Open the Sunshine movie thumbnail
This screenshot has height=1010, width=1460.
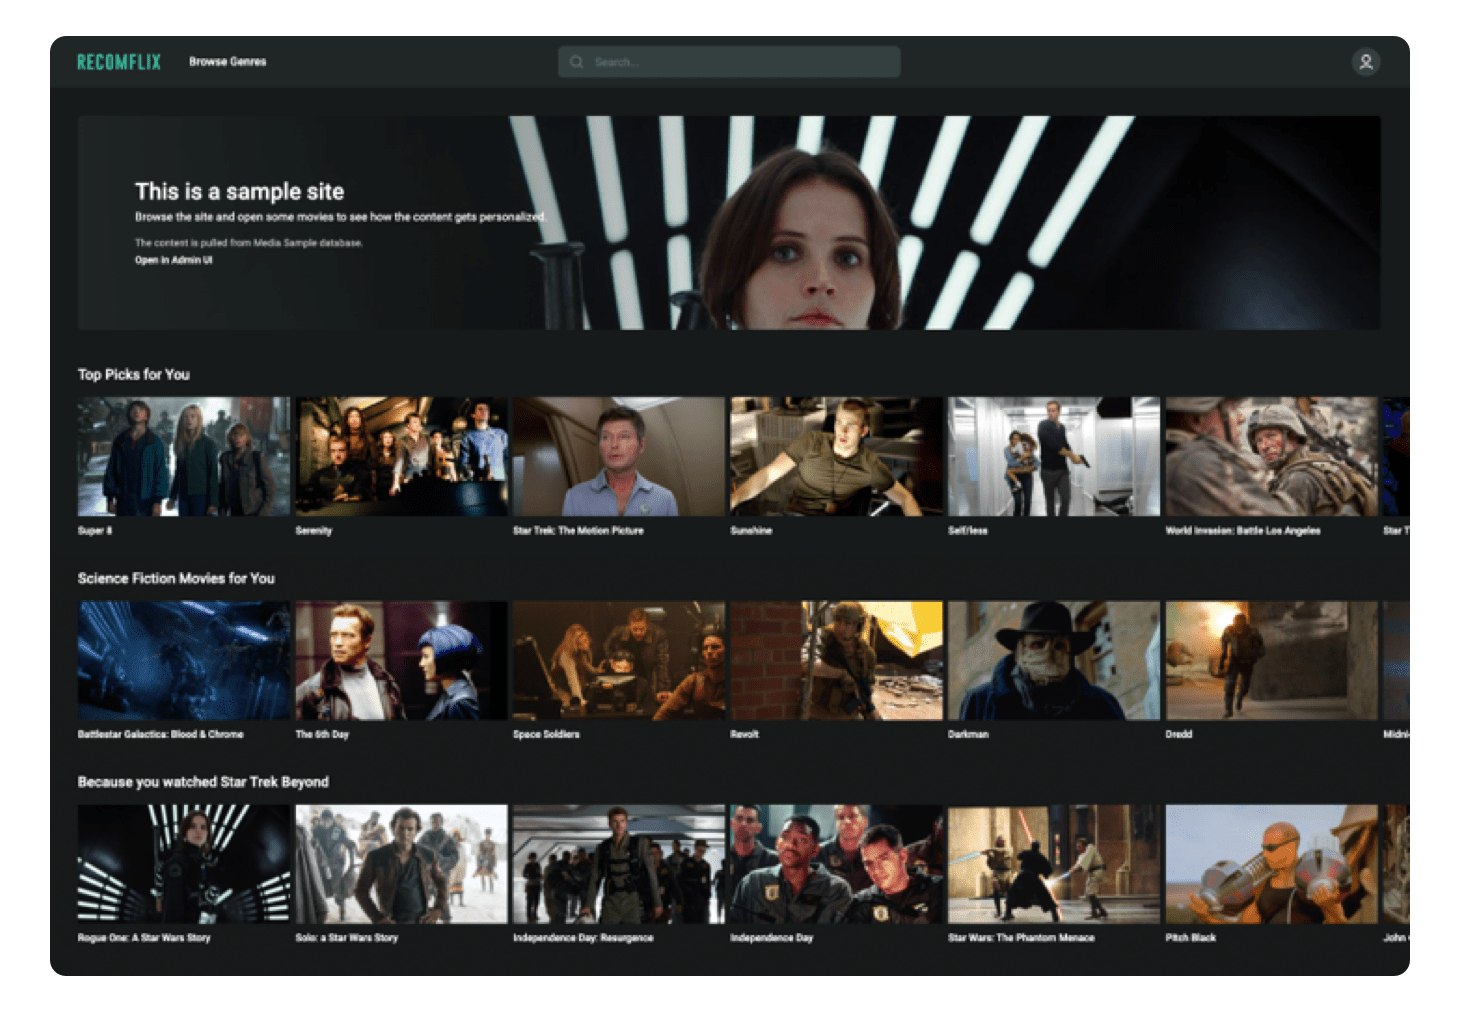pos(836,457)
